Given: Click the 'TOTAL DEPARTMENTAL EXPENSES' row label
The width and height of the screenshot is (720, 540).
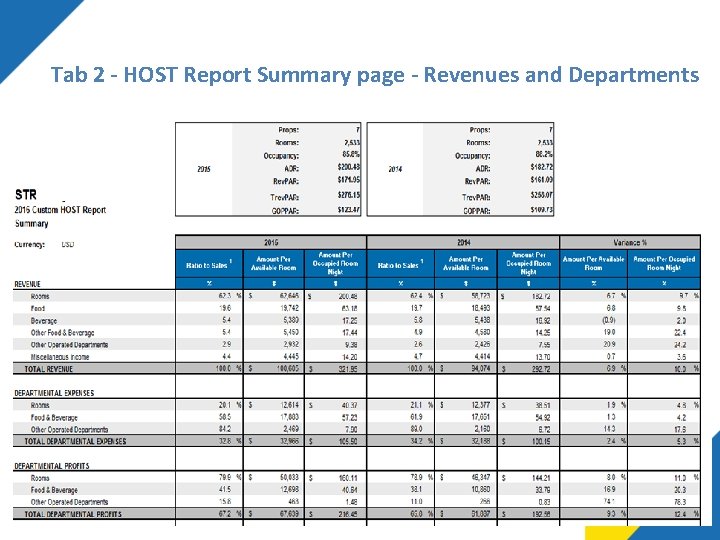Looking at the screenshot, I should click(x=75, y=441).
